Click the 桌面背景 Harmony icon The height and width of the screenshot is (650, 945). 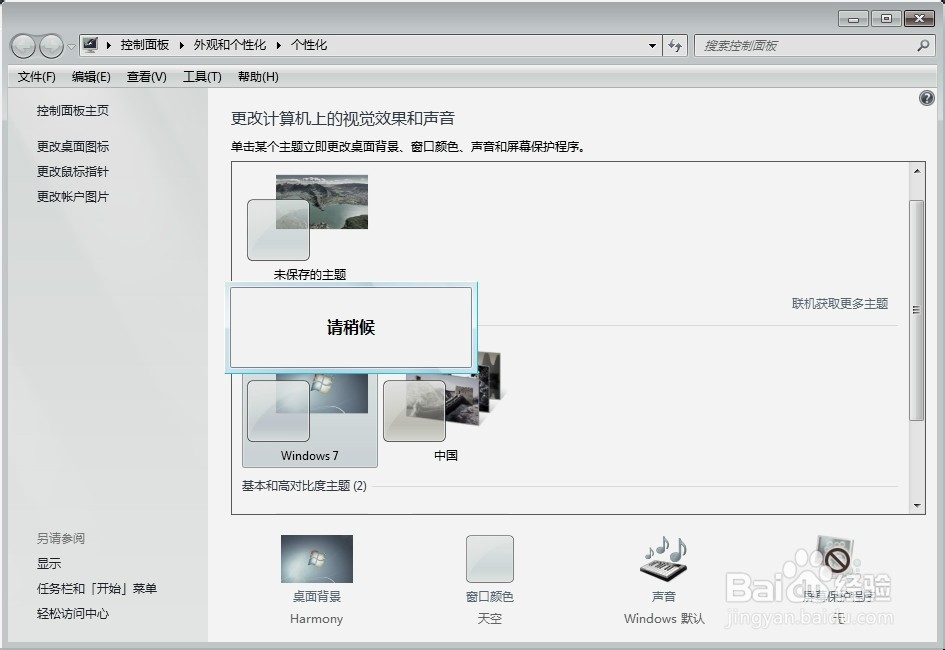316,558
